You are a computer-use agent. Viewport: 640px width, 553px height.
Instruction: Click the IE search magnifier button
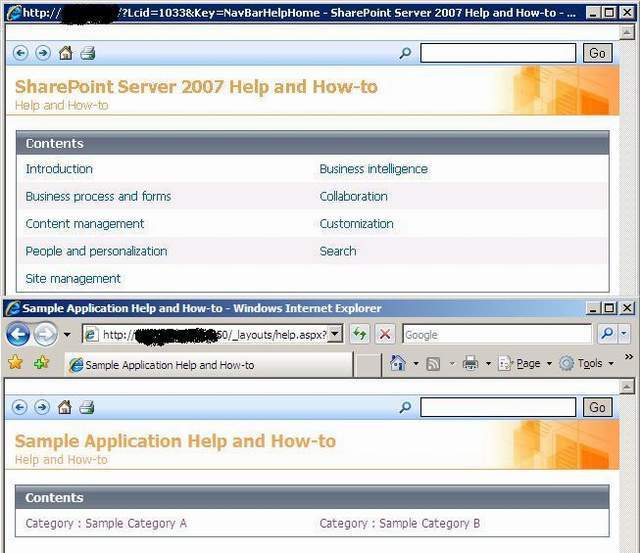click(607, 334)
